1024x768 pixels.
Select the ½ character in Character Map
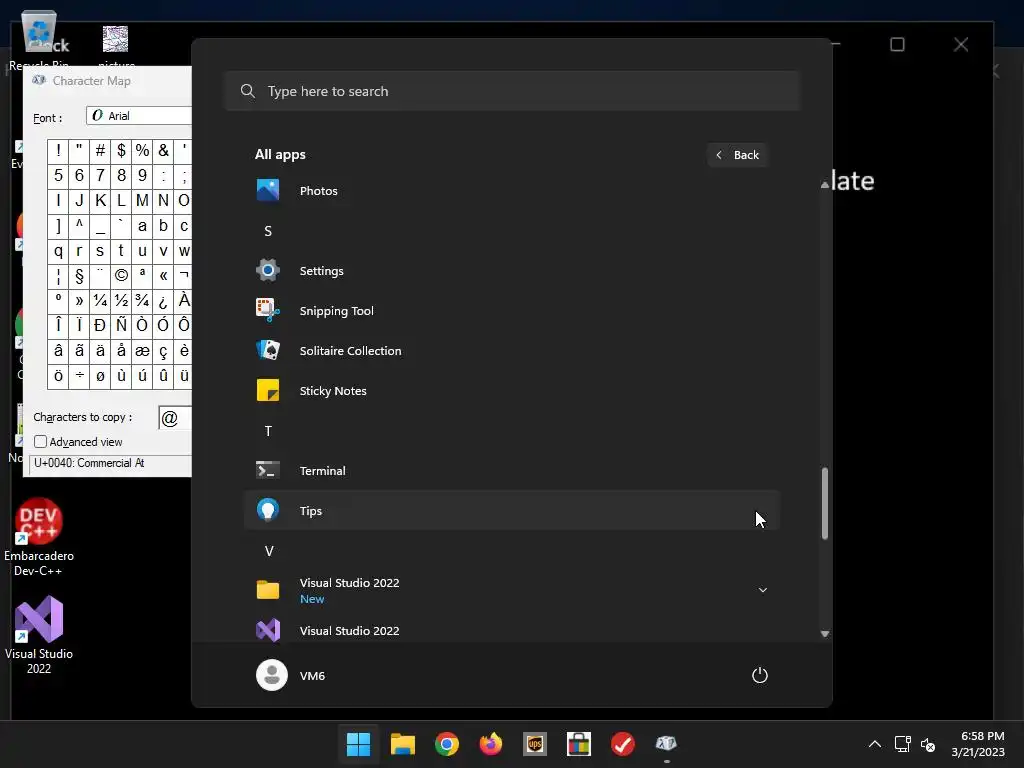point(121,300)
